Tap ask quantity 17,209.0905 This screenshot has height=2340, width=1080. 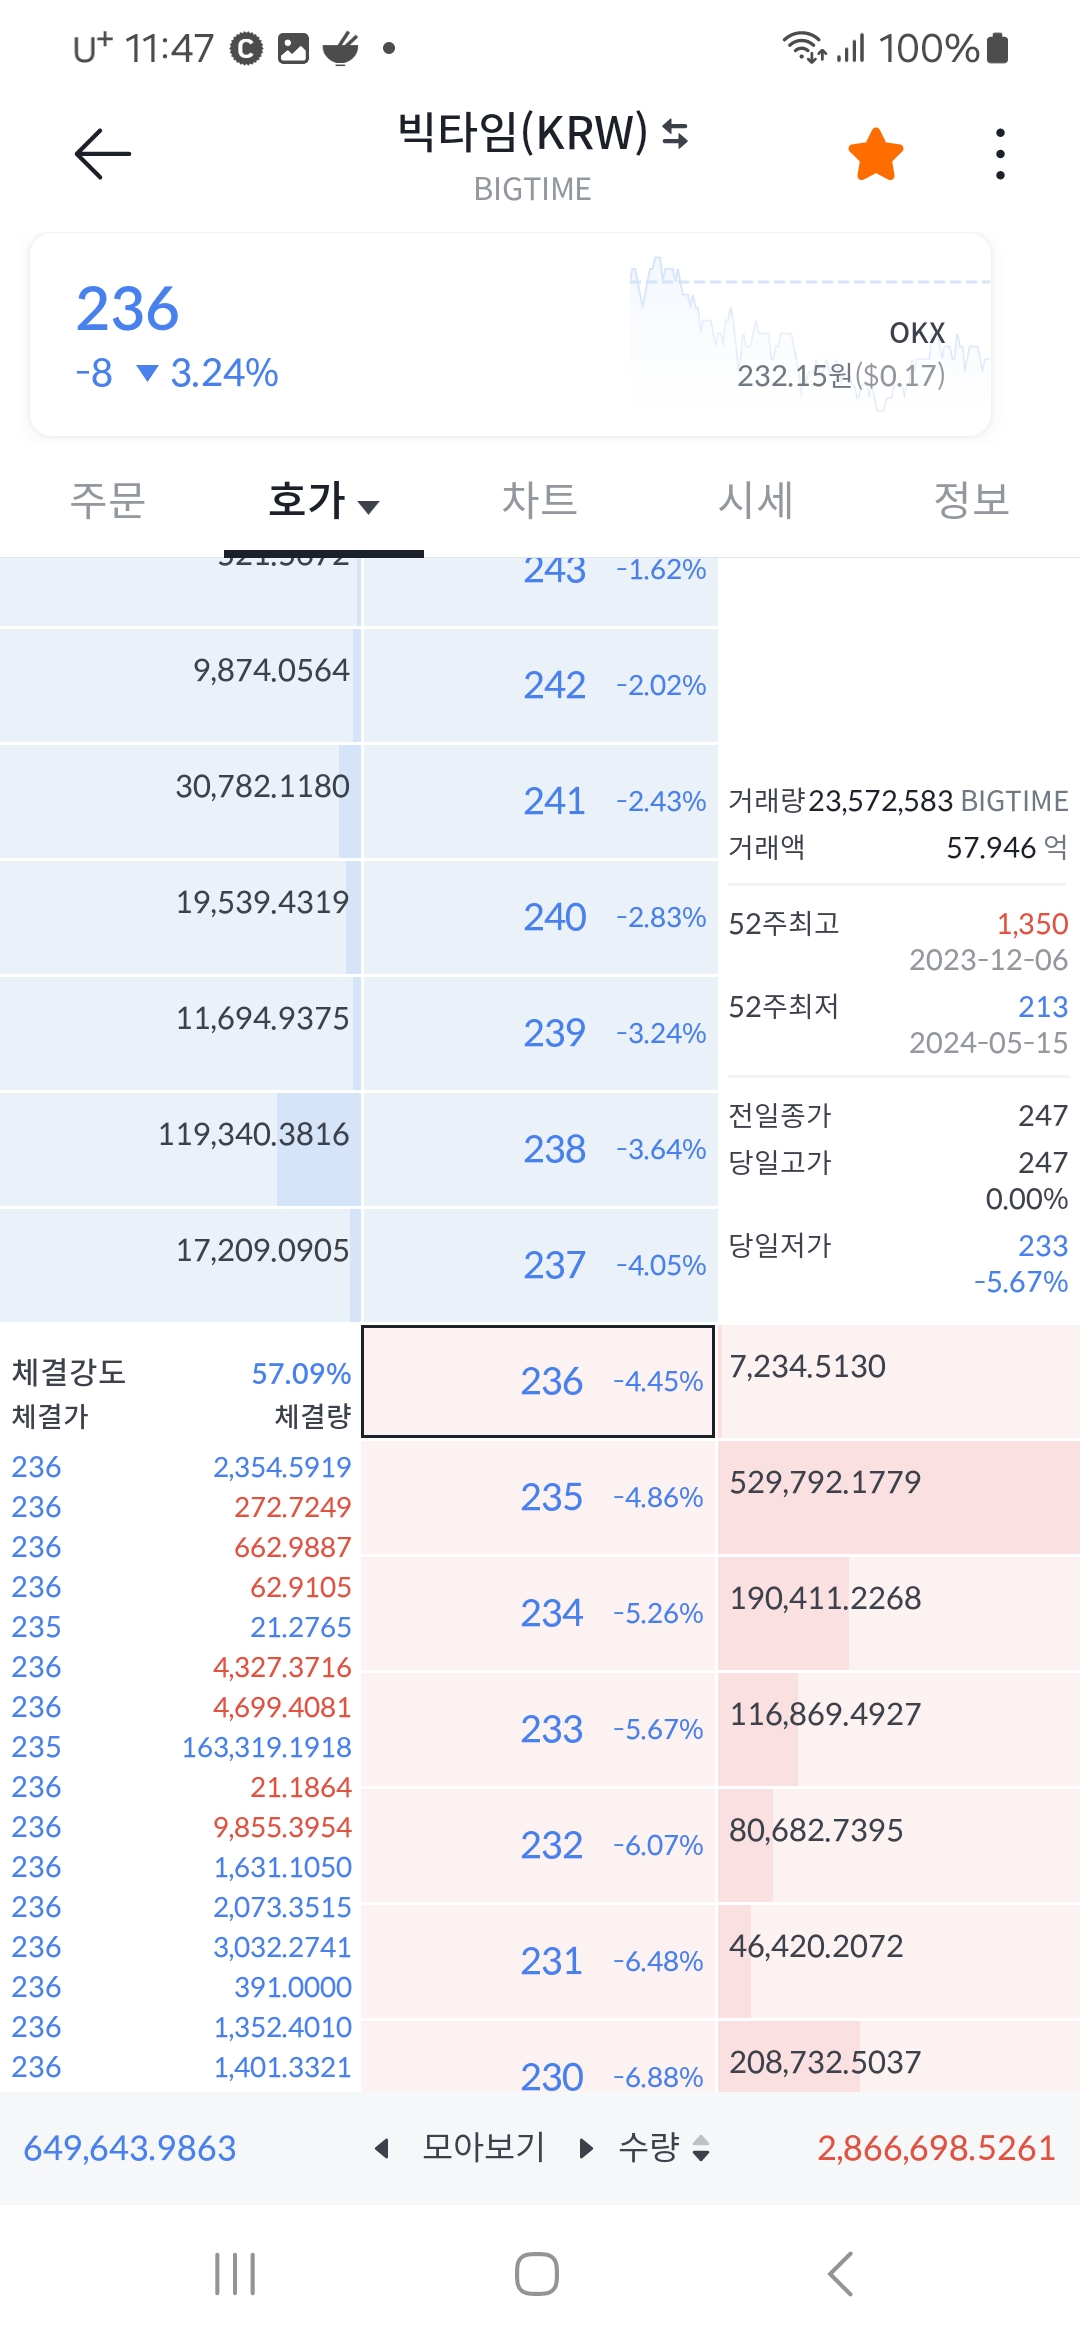coord(263,1251)
